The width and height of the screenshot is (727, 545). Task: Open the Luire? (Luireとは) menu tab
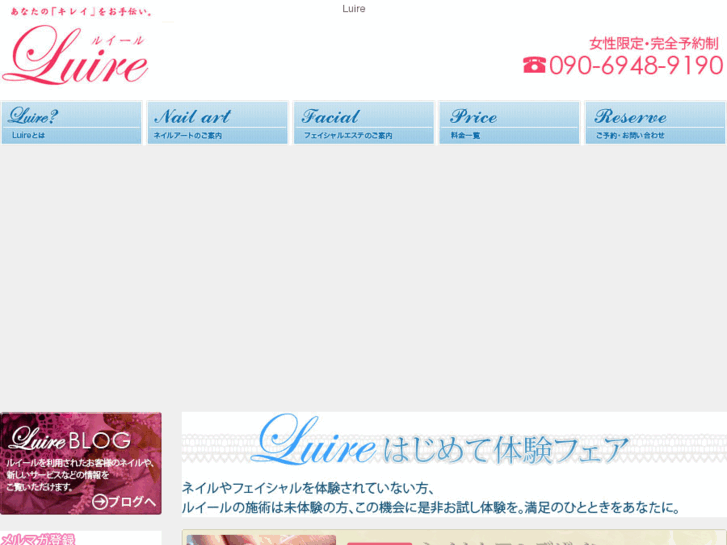pyautogui.click(x=71, y=123)
